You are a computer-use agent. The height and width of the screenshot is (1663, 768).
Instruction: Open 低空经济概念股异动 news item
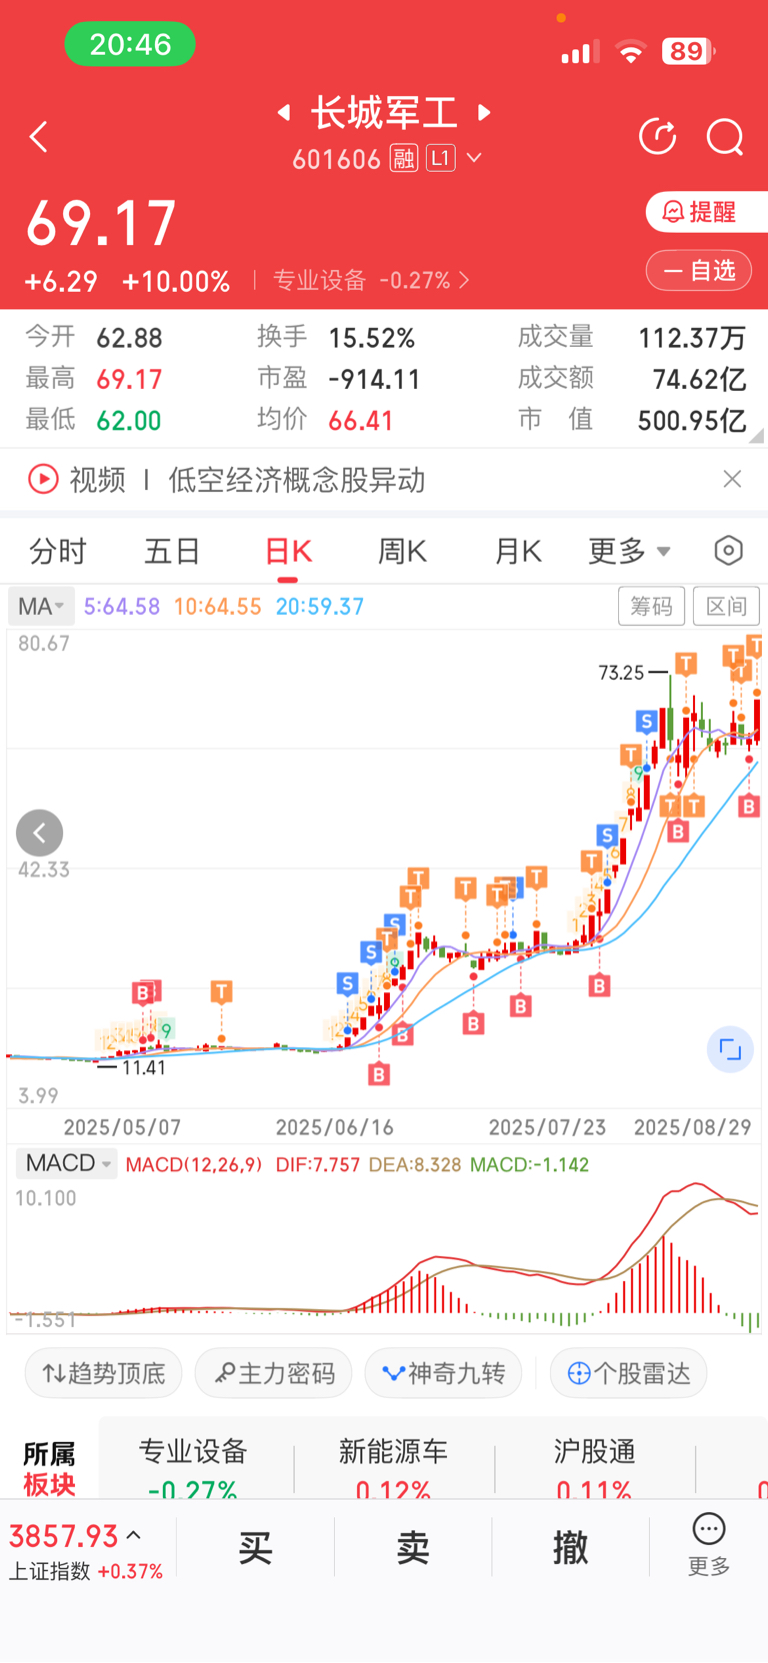point(297,480)
